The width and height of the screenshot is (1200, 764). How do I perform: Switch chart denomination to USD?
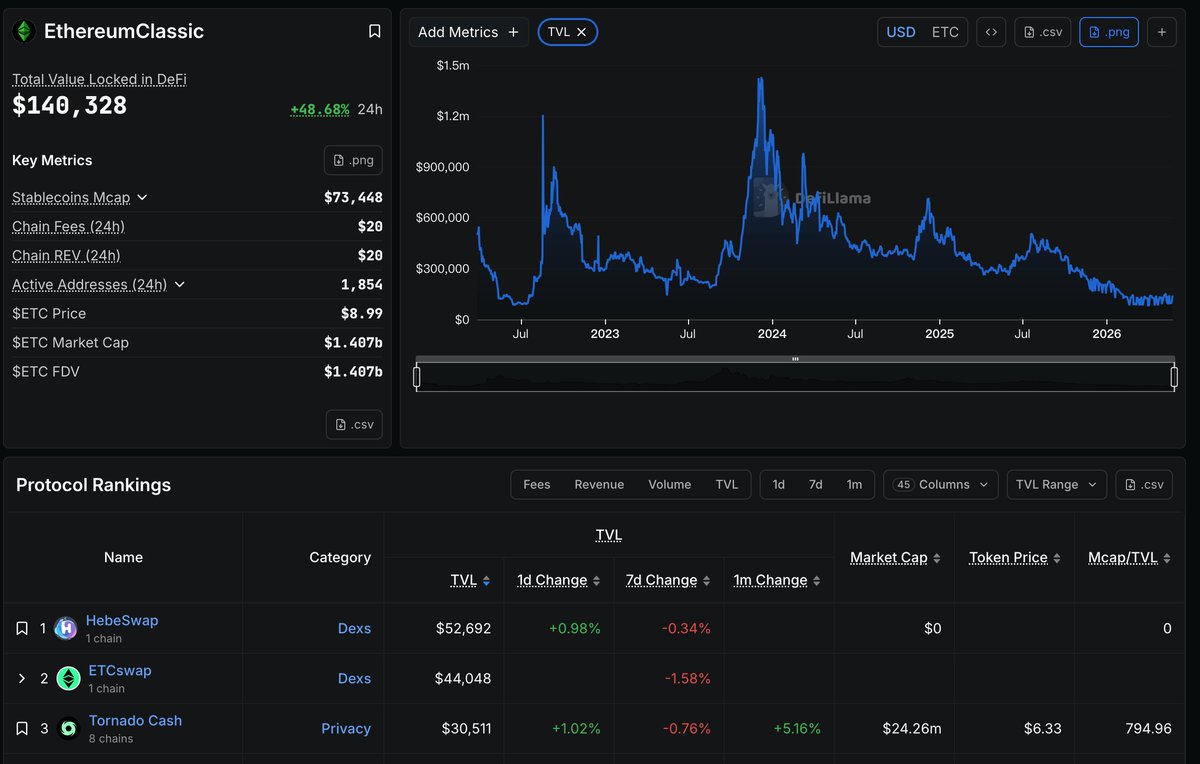[x=901, y=32]
